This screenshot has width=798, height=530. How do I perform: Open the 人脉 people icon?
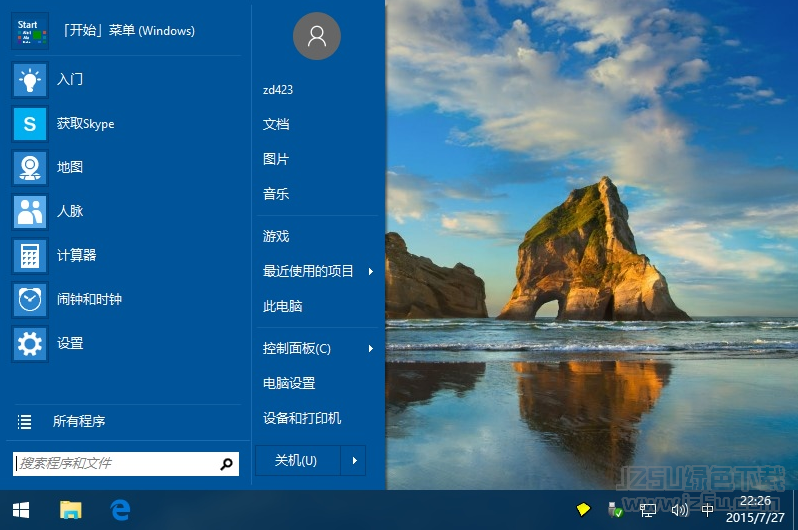tap(30, 211)
